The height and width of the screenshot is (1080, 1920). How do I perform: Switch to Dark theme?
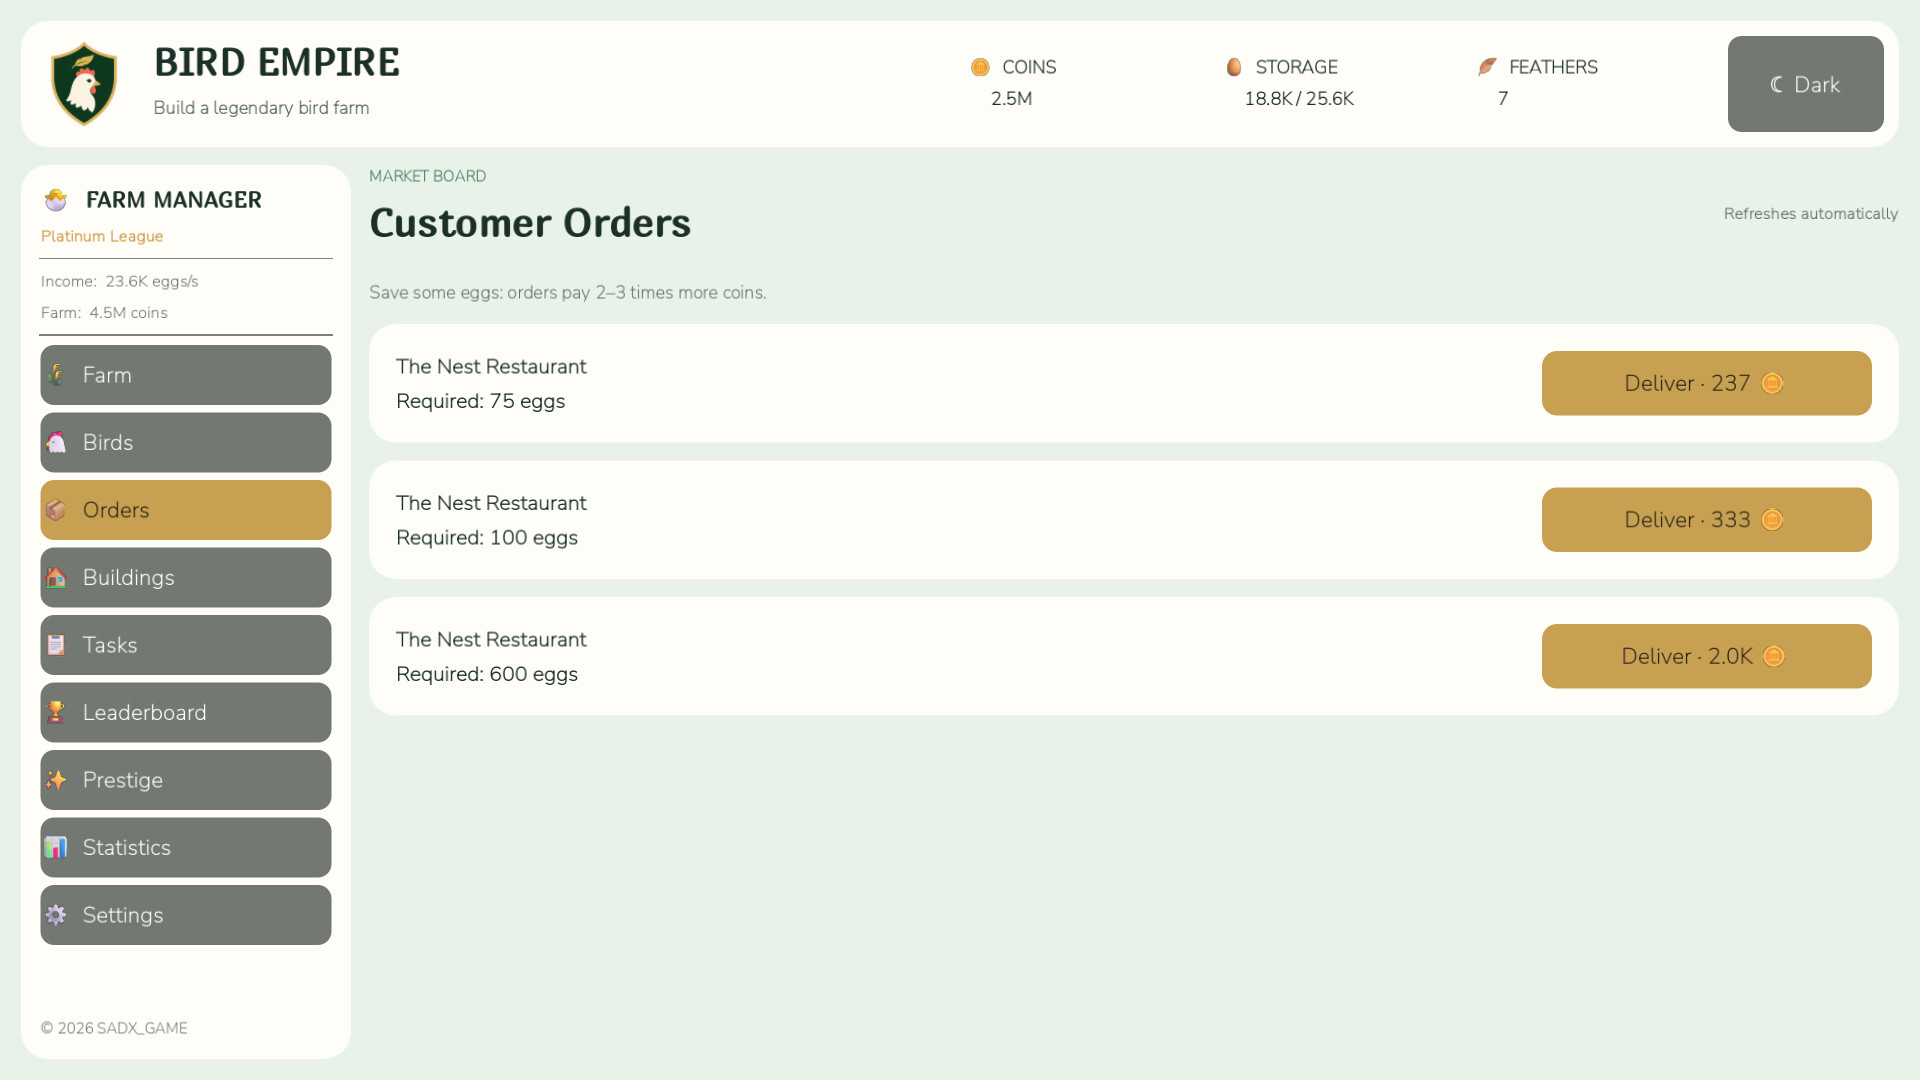tap(1805, 84)
